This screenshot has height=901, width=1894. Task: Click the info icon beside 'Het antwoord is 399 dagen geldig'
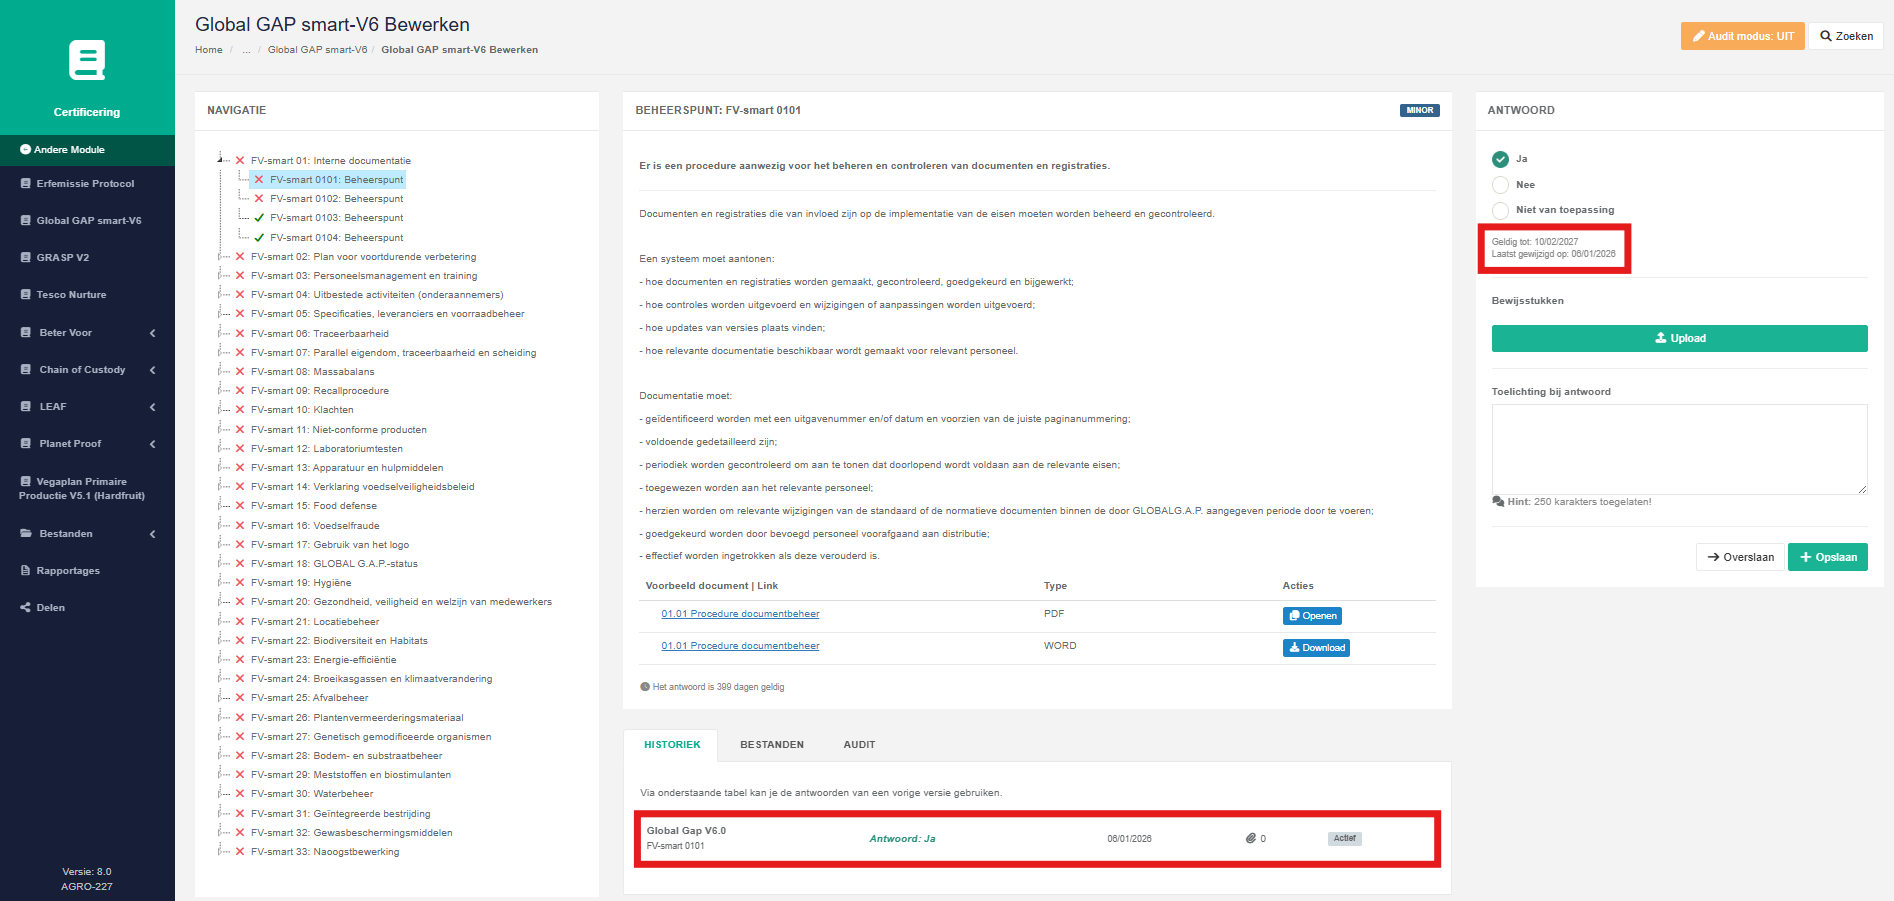click(x=645, y=687)
